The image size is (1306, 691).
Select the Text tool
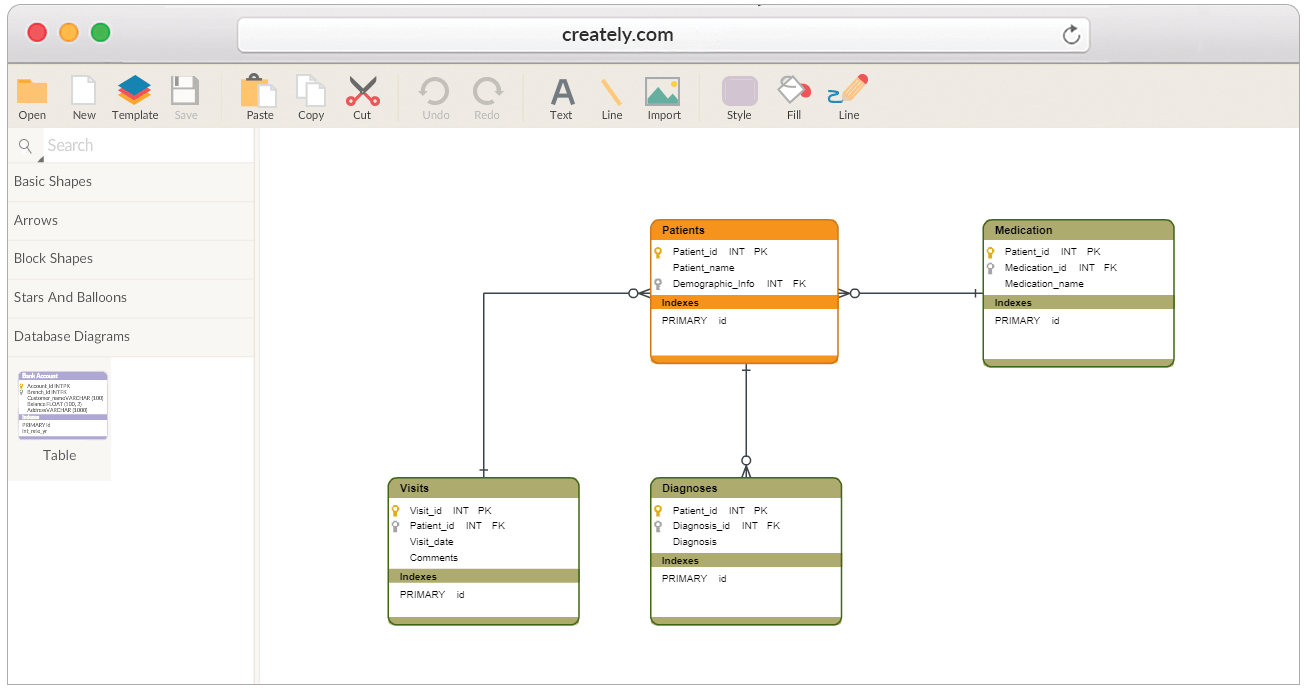[561, 95]
